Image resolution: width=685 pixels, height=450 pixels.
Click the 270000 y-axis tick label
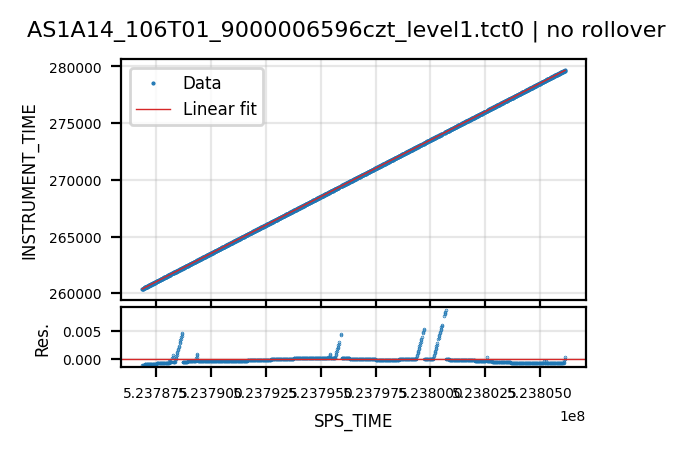point(75,181)
